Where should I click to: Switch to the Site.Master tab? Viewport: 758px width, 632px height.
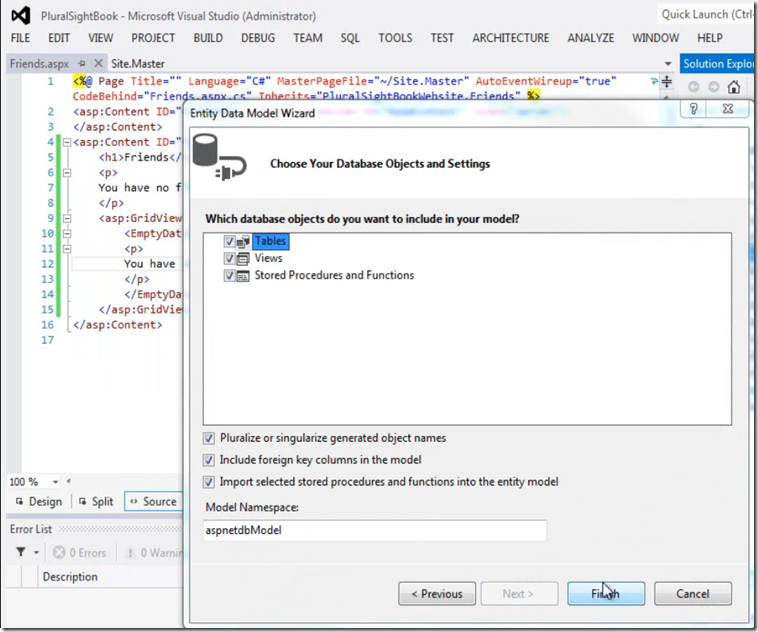pos(138,63)
